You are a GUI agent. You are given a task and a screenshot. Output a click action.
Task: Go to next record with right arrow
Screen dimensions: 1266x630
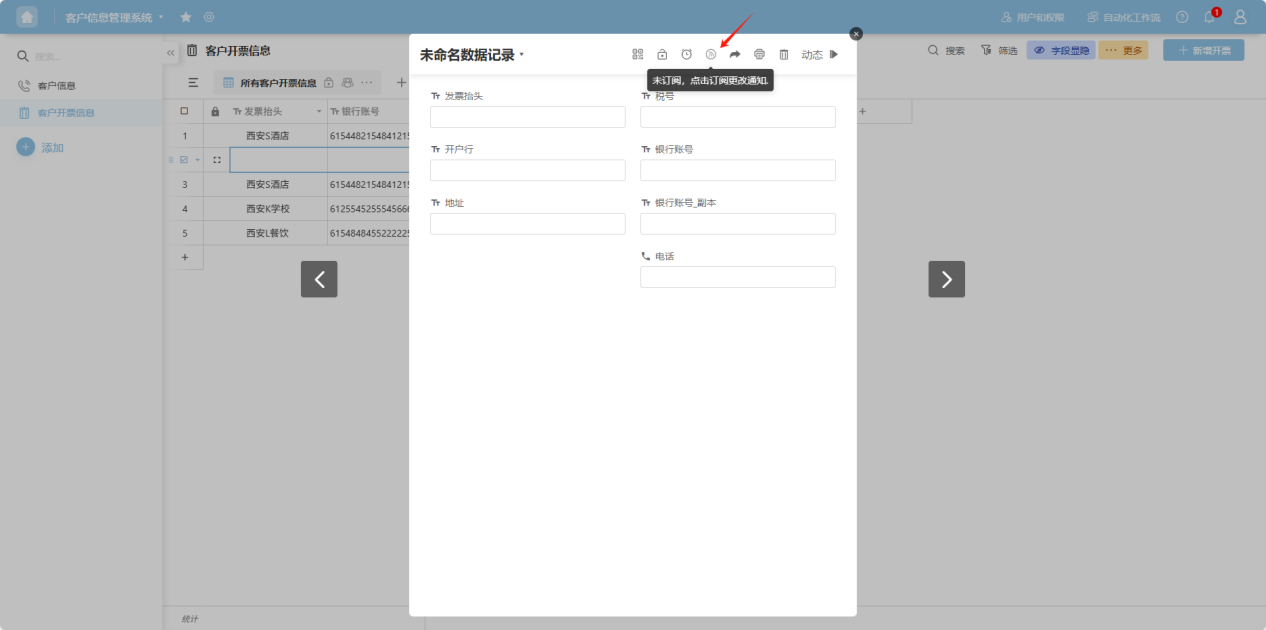point(946,279)
